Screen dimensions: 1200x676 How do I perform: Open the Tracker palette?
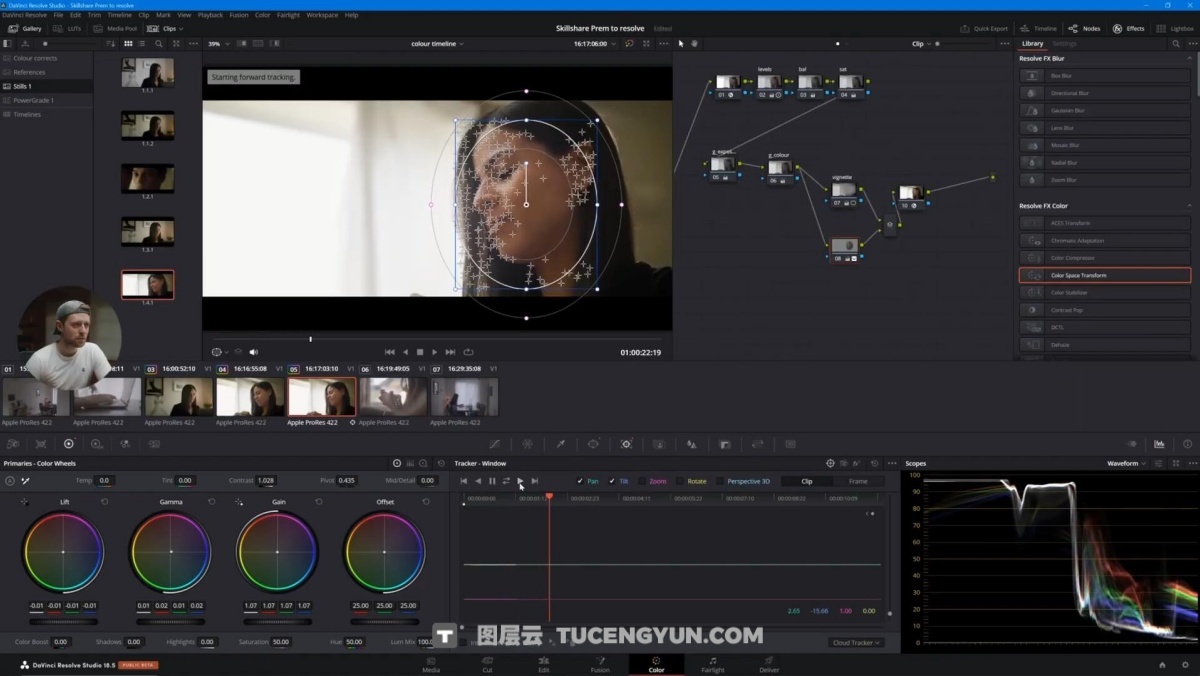pyautogui.click(x=626, y=444)
